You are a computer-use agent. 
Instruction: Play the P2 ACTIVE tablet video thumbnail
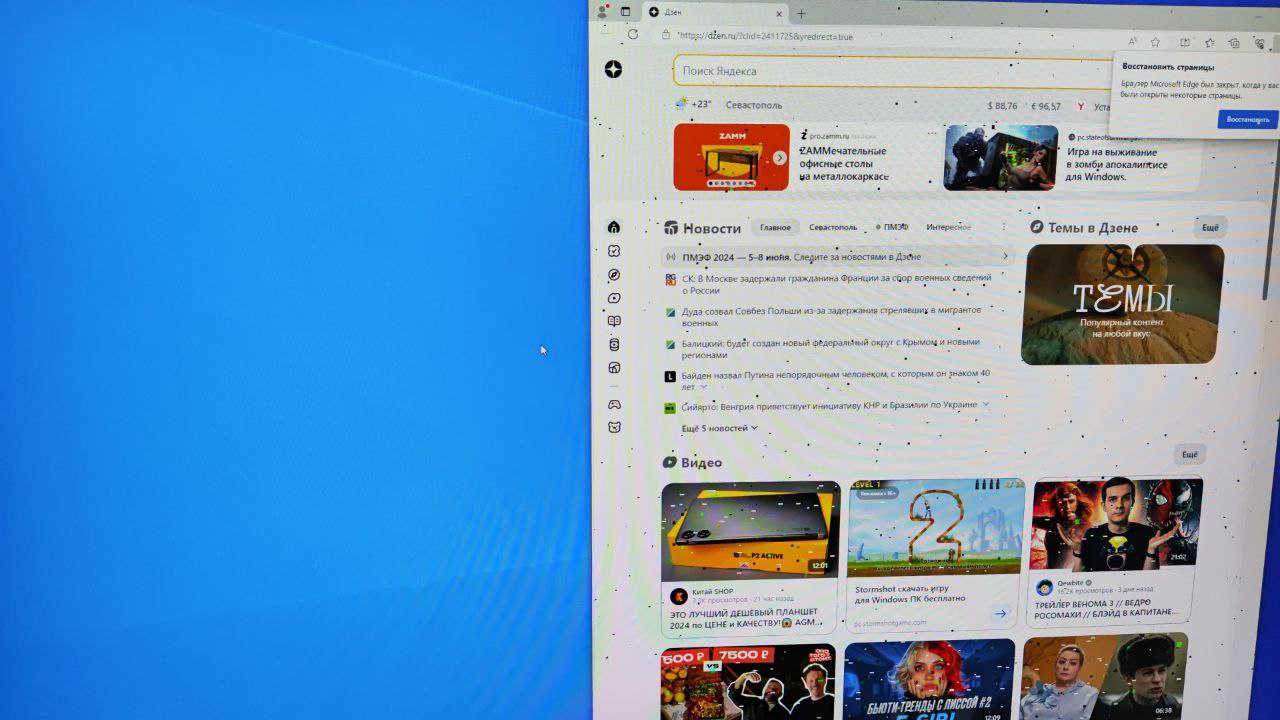point(750,530)
